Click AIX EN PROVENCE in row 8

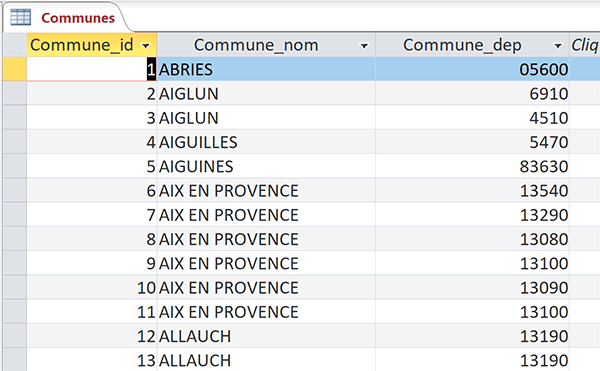(266, 239)
